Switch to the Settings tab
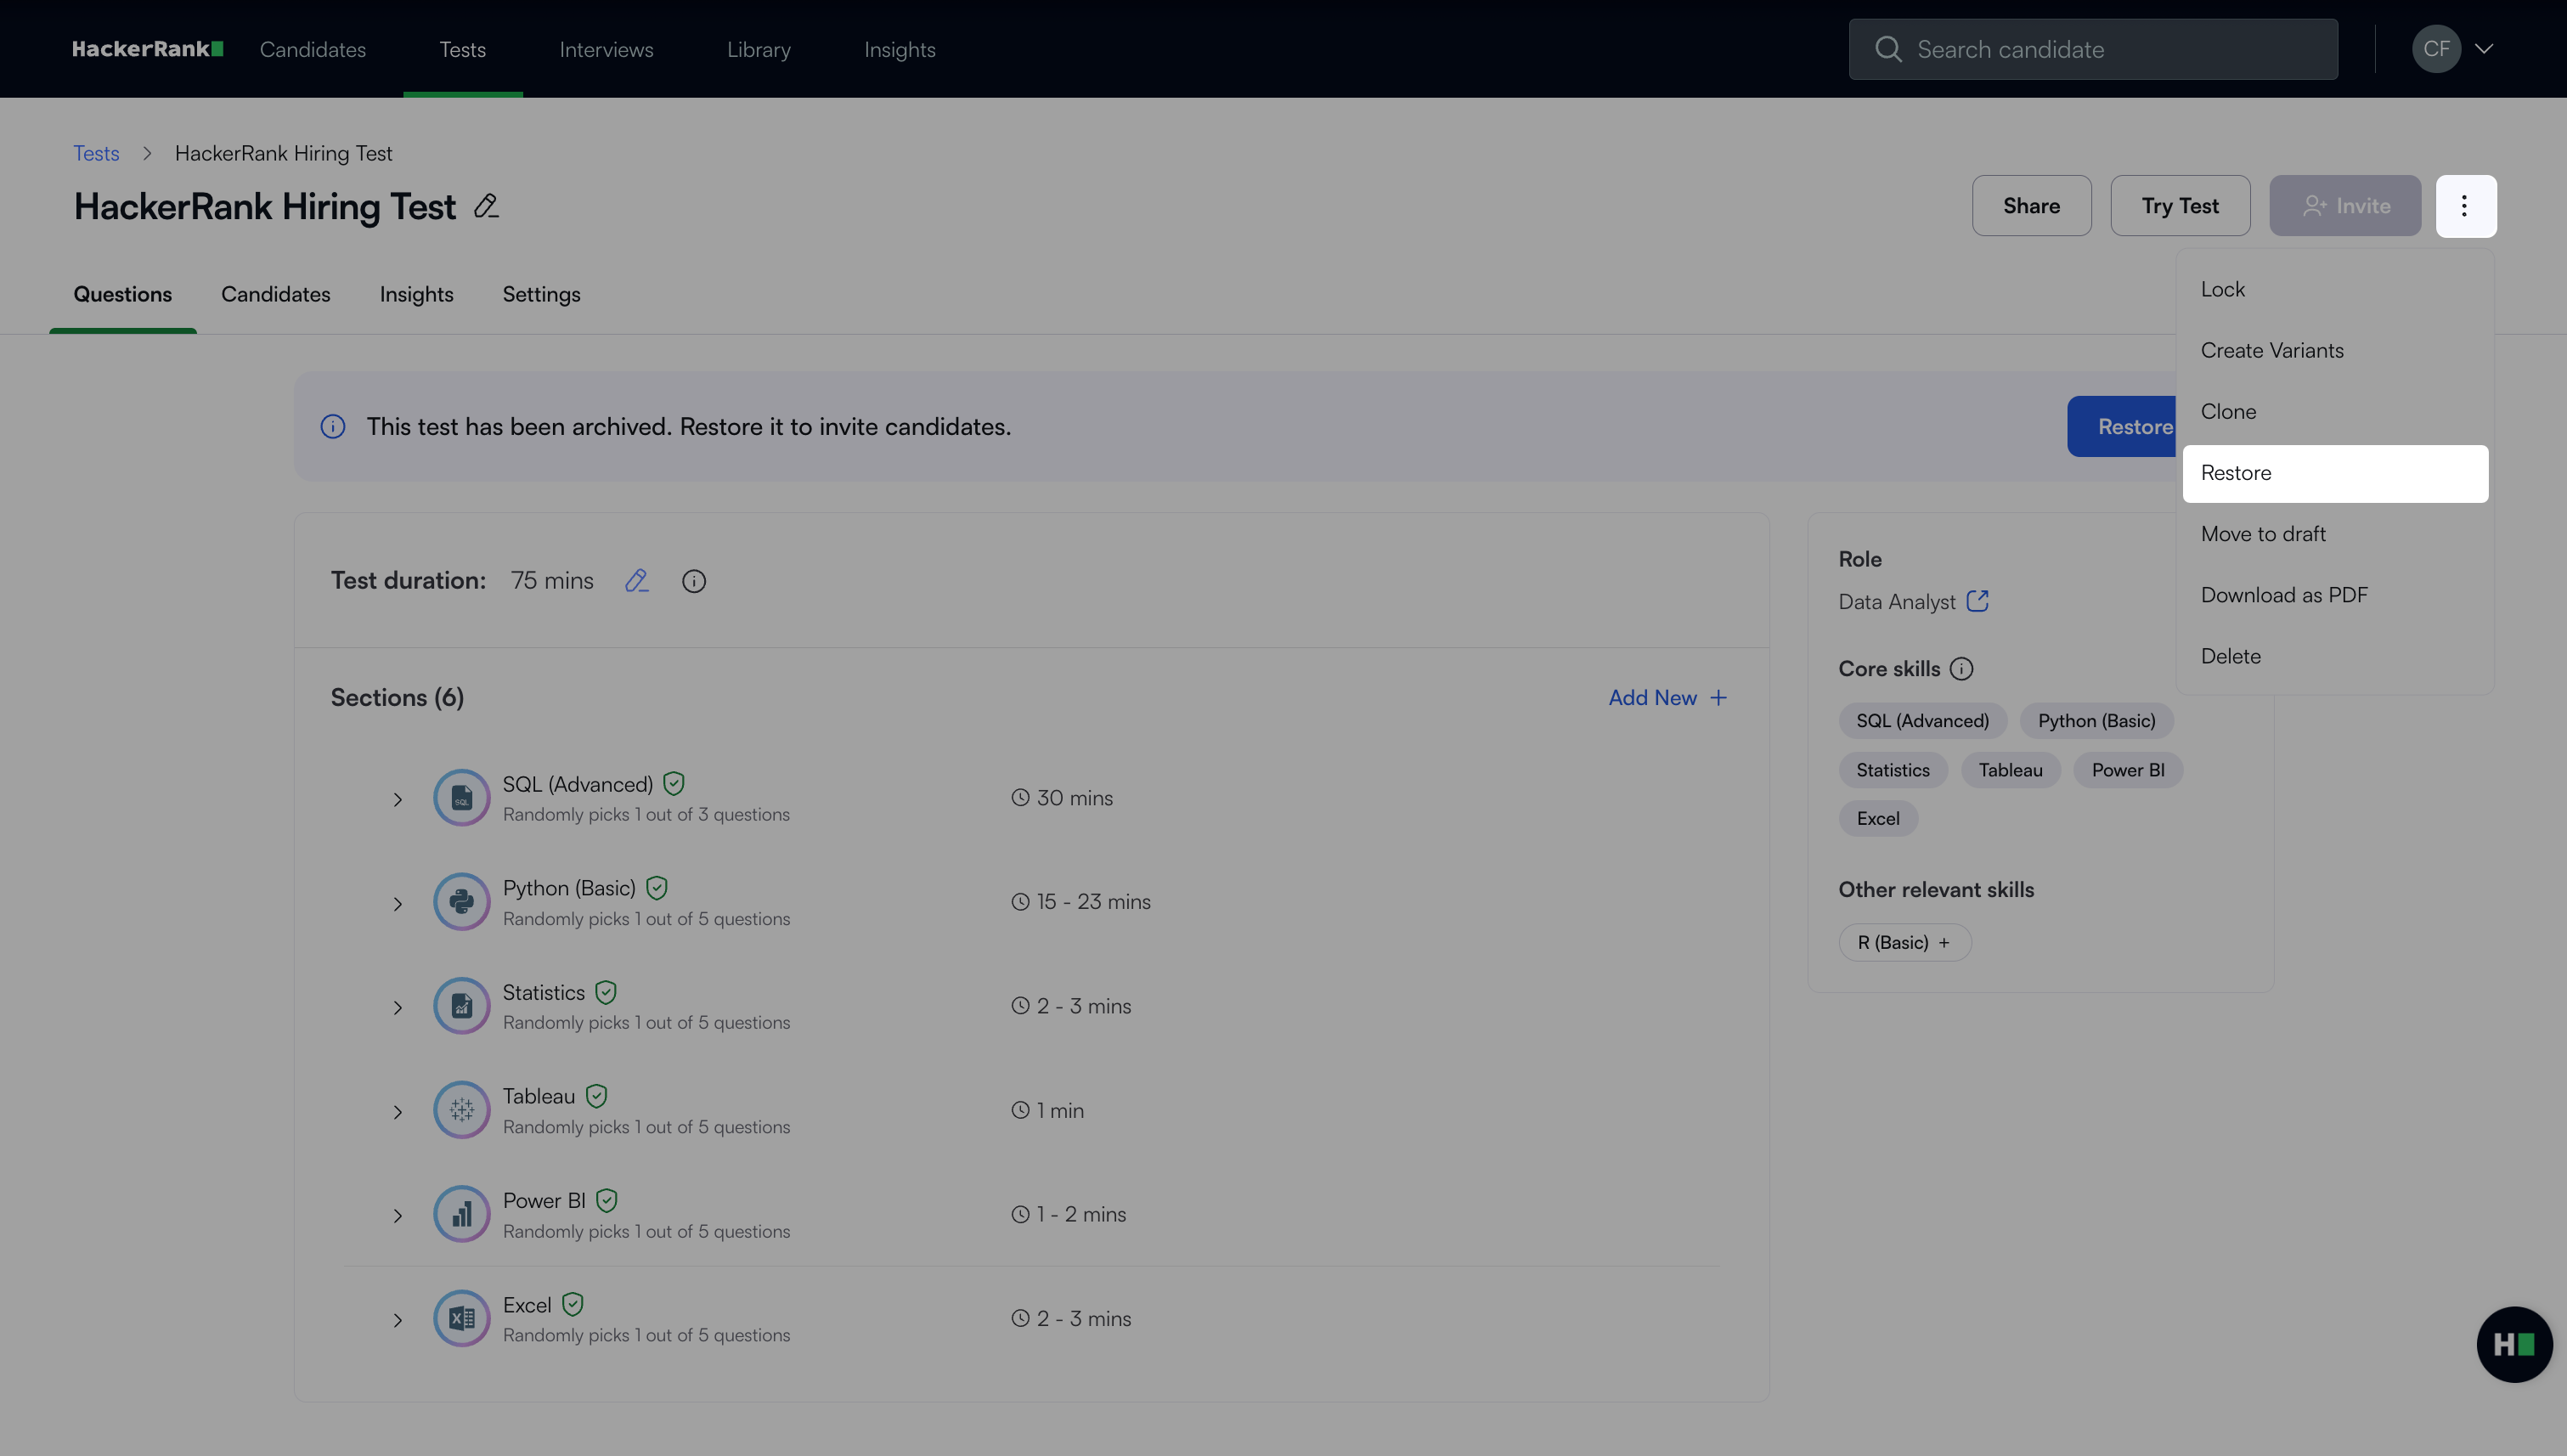The height and width of the screenshot is (1456, 2567). pyautogui.click(x=541, y=294)
